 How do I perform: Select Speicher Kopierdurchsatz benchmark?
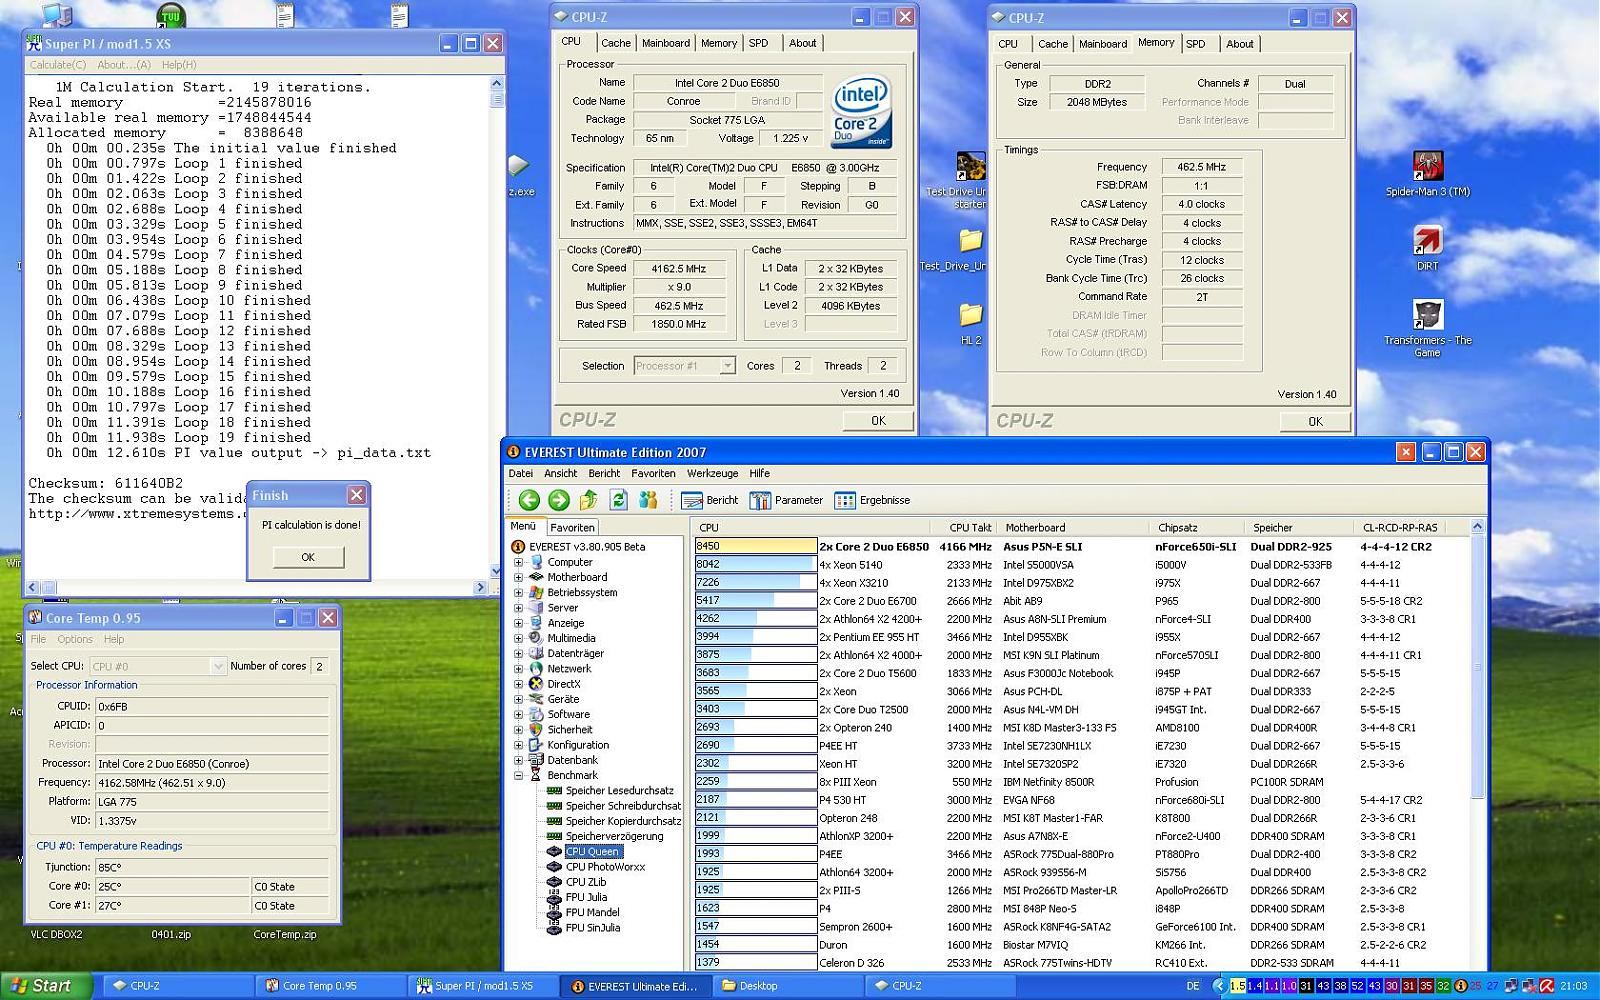(x=623, y=821)
